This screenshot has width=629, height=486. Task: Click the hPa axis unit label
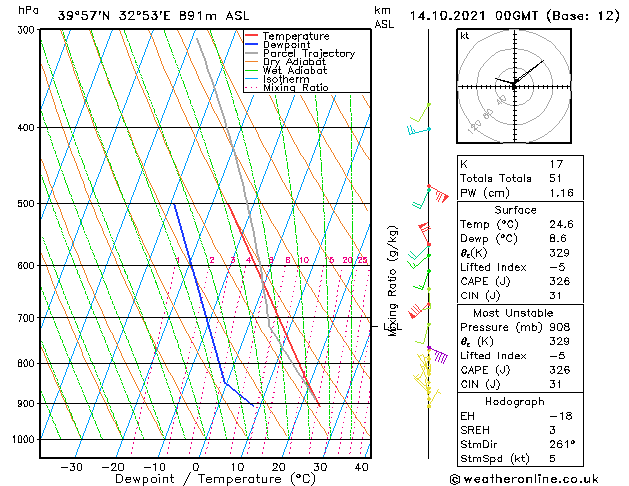click(28, 10)
